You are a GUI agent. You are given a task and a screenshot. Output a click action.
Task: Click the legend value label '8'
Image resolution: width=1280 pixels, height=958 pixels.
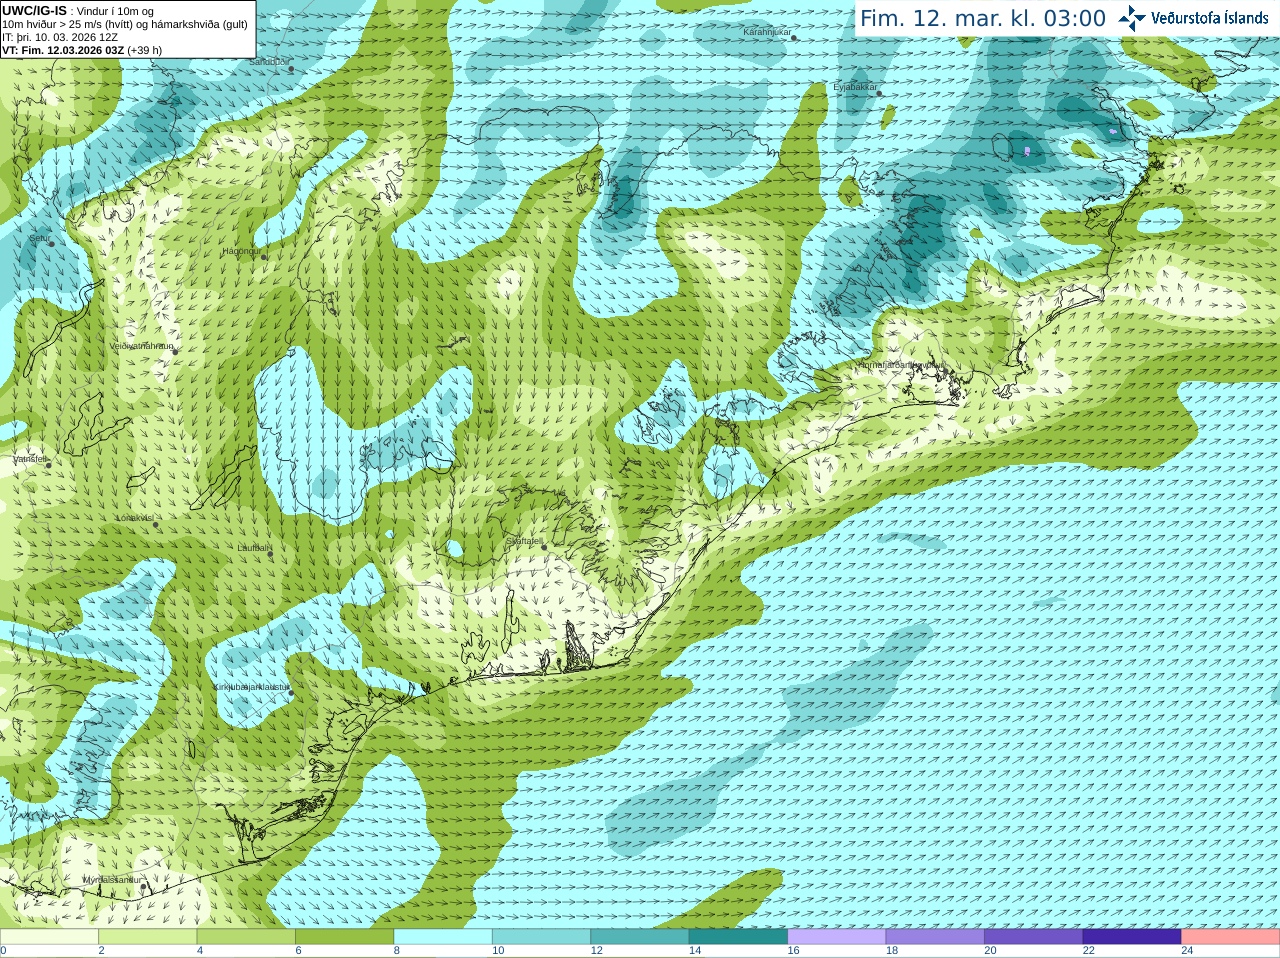[397, 951]
